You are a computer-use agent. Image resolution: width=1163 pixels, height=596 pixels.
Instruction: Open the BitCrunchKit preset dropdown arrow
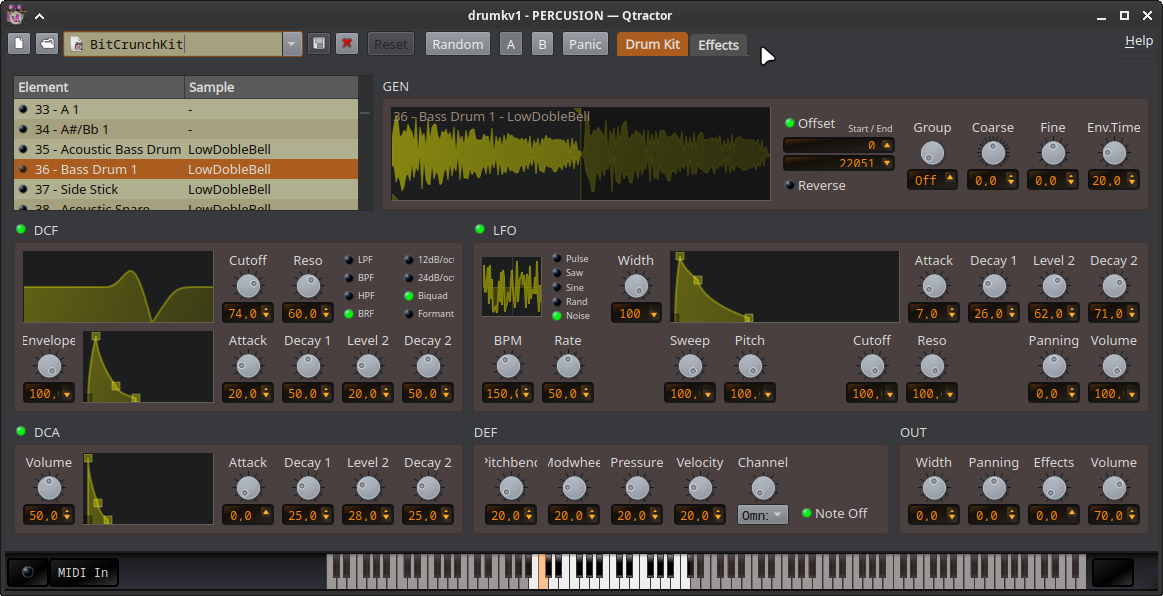pos(292,44)
